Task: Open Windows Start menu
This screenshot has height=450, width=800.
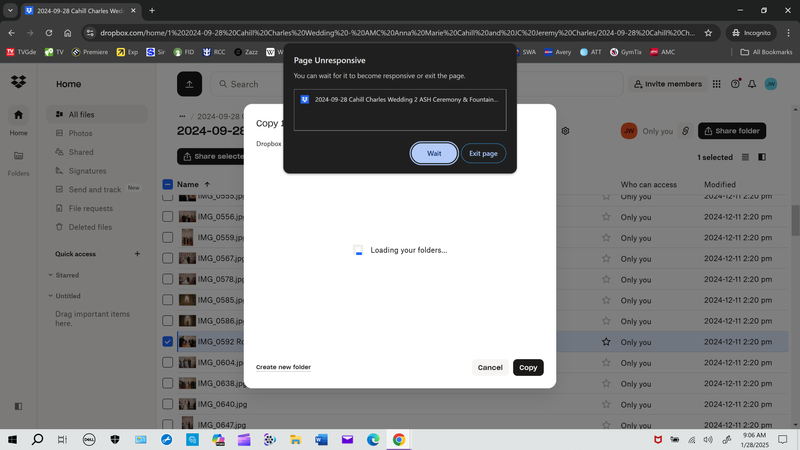Action: click(12, 439)
